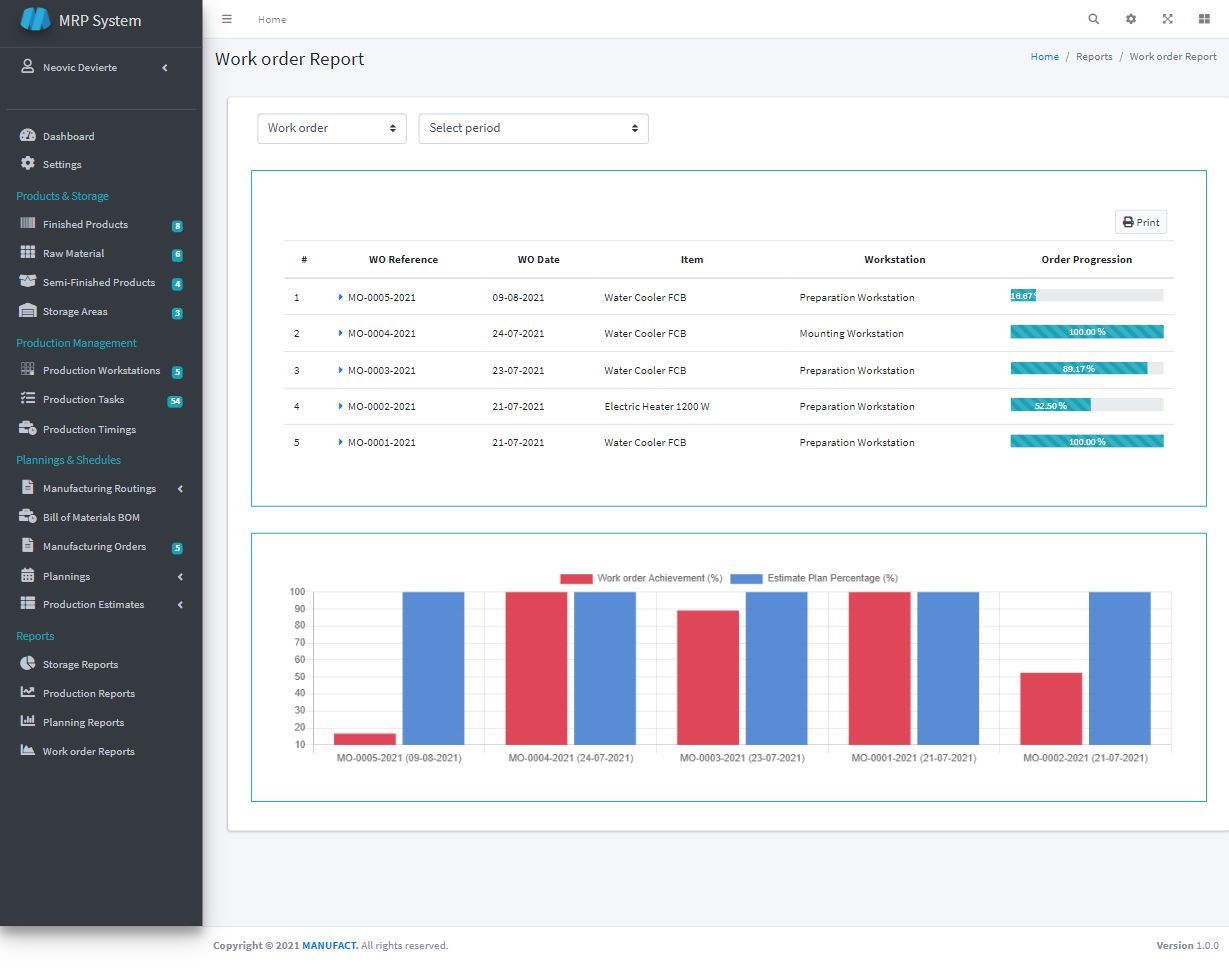Screen dimensions: 1229x979
Task: Toggle sidebar with the hamburger menu icon
Action: point(227,19)
